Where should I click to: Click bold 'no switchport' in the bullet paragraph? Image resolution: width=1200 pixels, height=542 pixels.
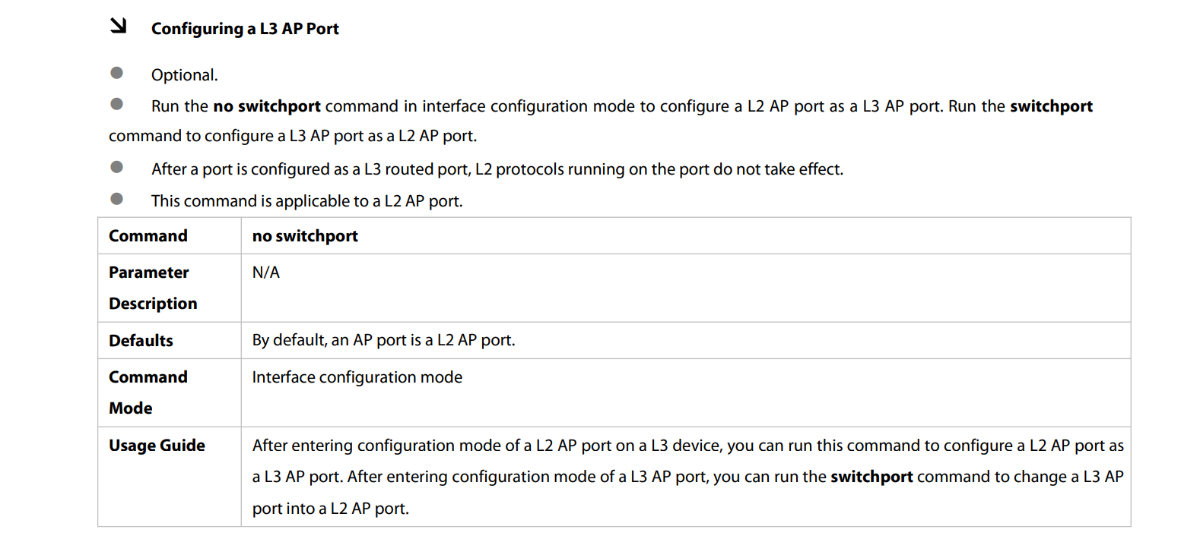point(267,106)
